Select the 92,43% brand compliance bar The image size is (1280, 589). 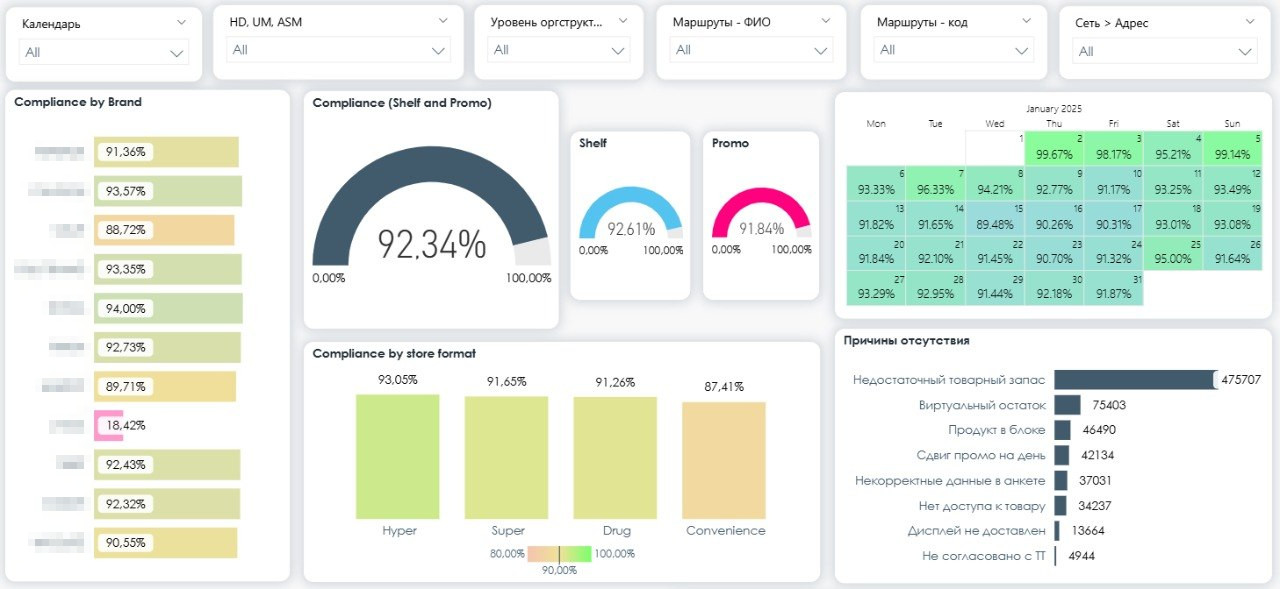167,464
